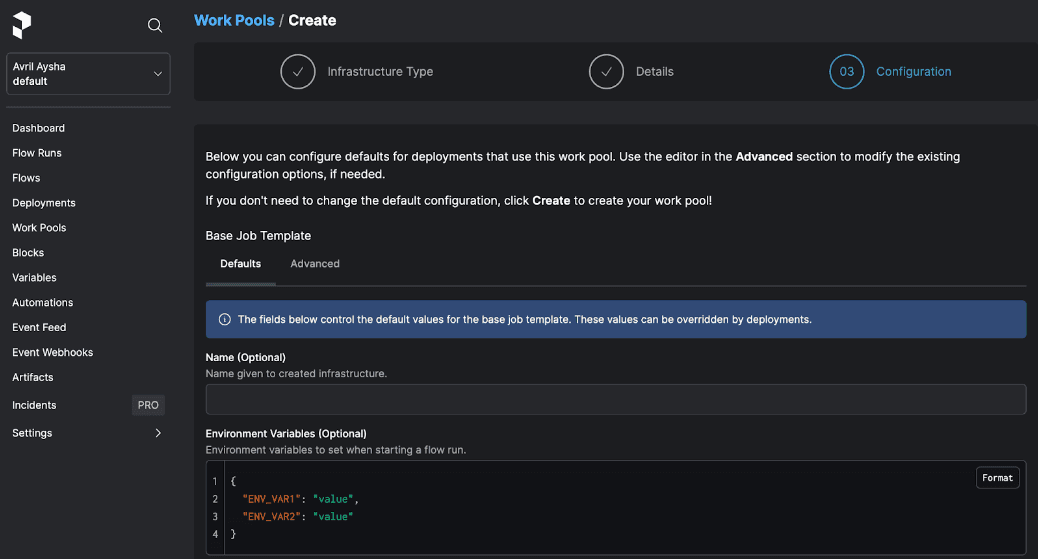This screenshot has height=559, width=1038.
Task: Open the Avril Aysha workspace switcher
Action: pyautogui.click(x=88, y=74)
